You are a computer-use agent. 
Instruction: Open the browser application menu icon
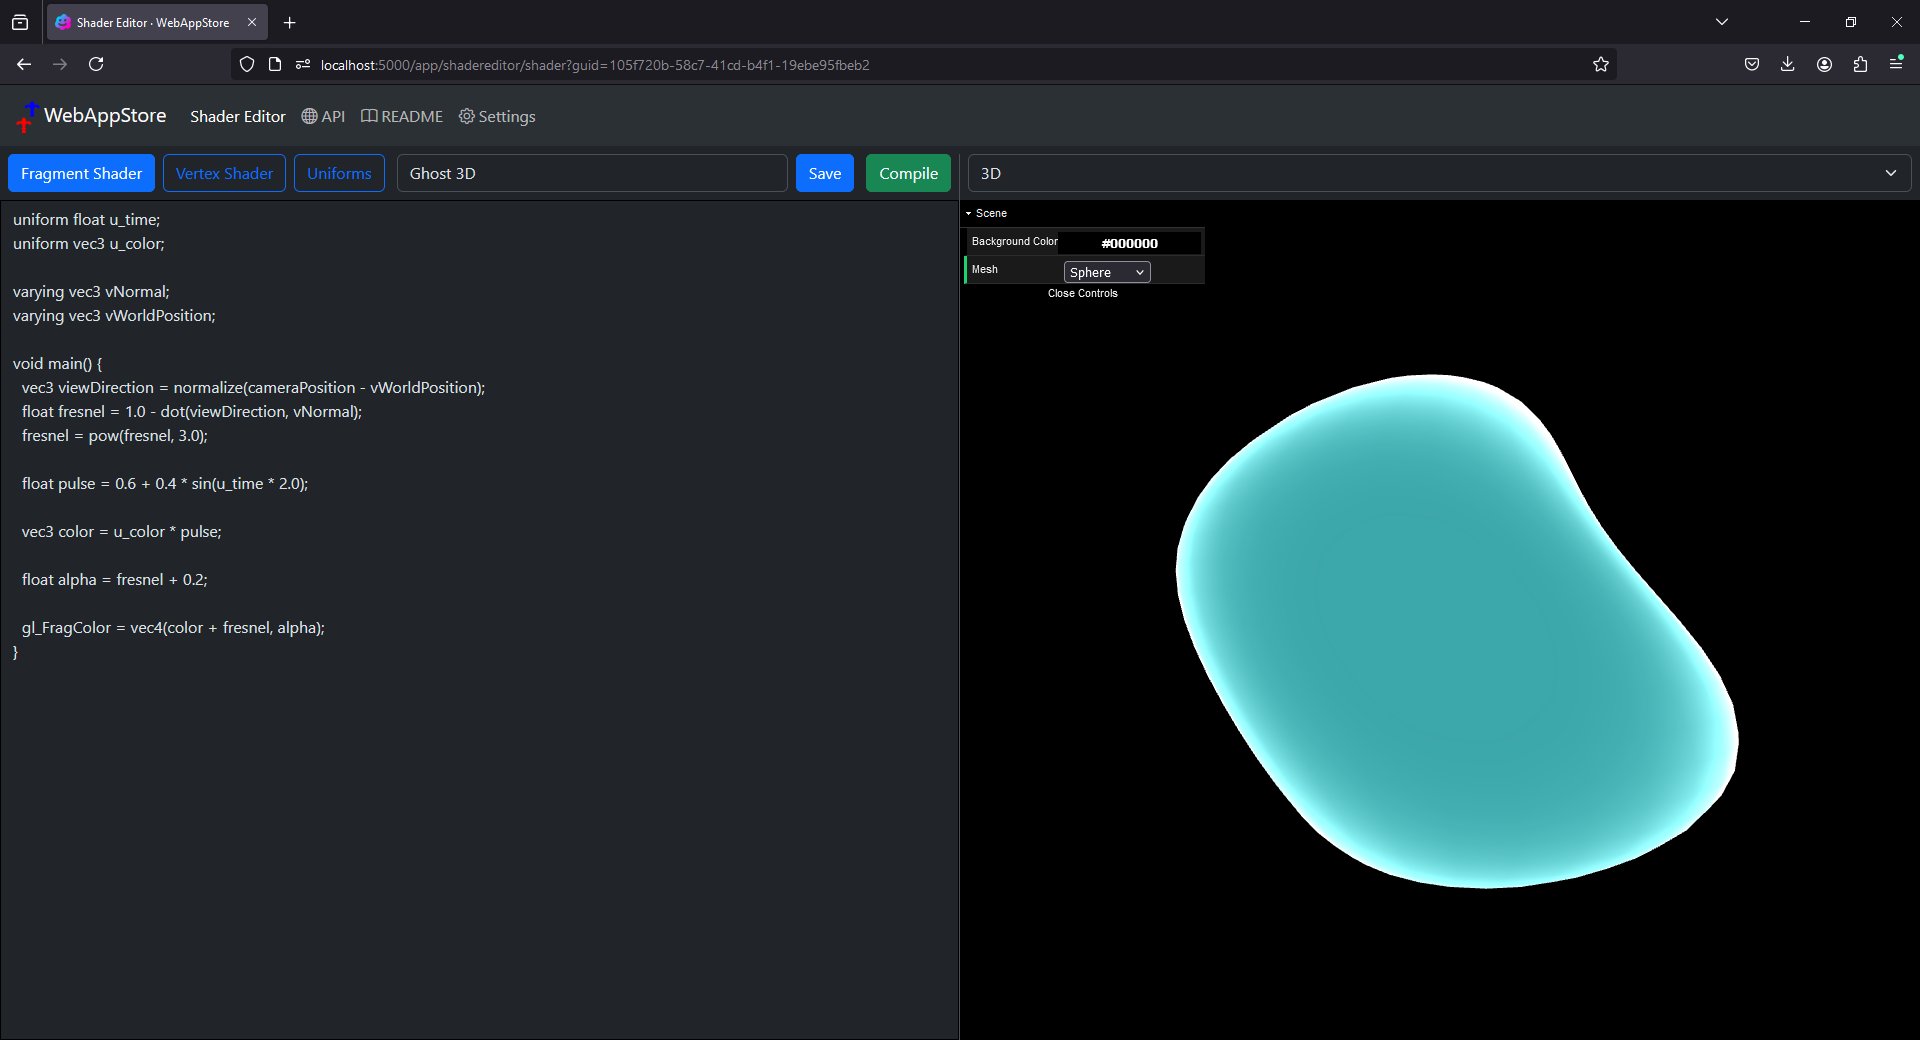[1896, 64]
